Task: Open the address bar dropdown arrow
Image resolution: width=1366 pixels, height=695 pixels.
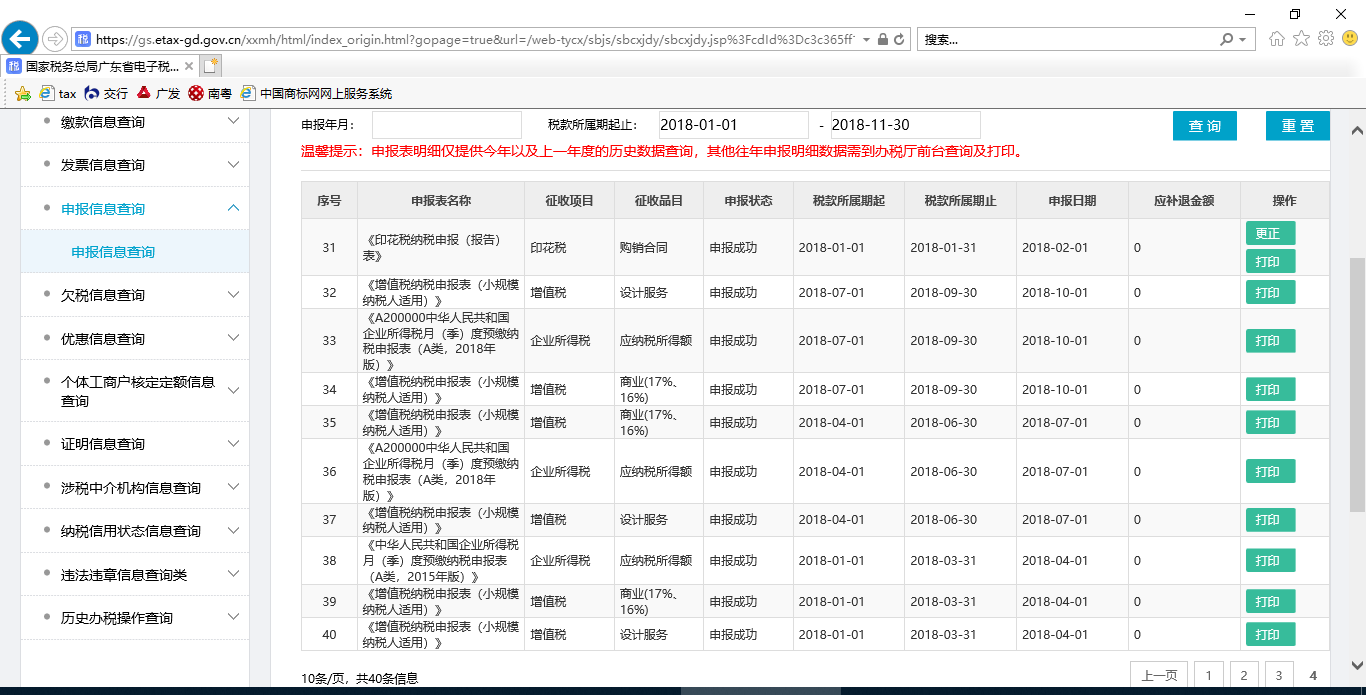Action: (x=865, y=40)
